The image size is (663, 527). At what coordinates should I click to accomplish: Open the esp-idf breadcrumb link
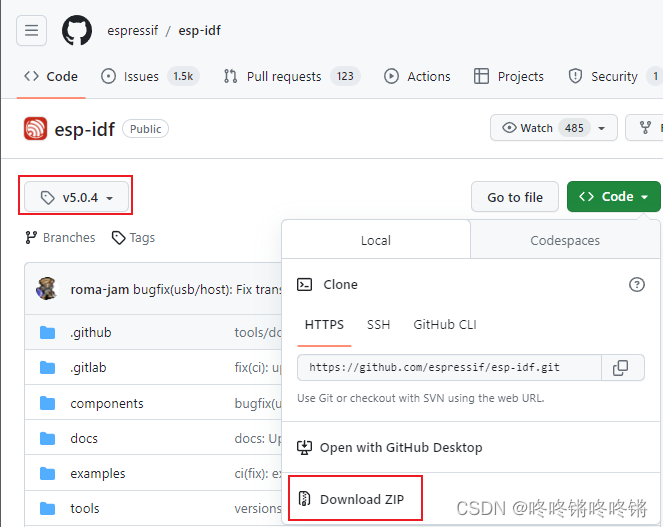click(200, 30)
